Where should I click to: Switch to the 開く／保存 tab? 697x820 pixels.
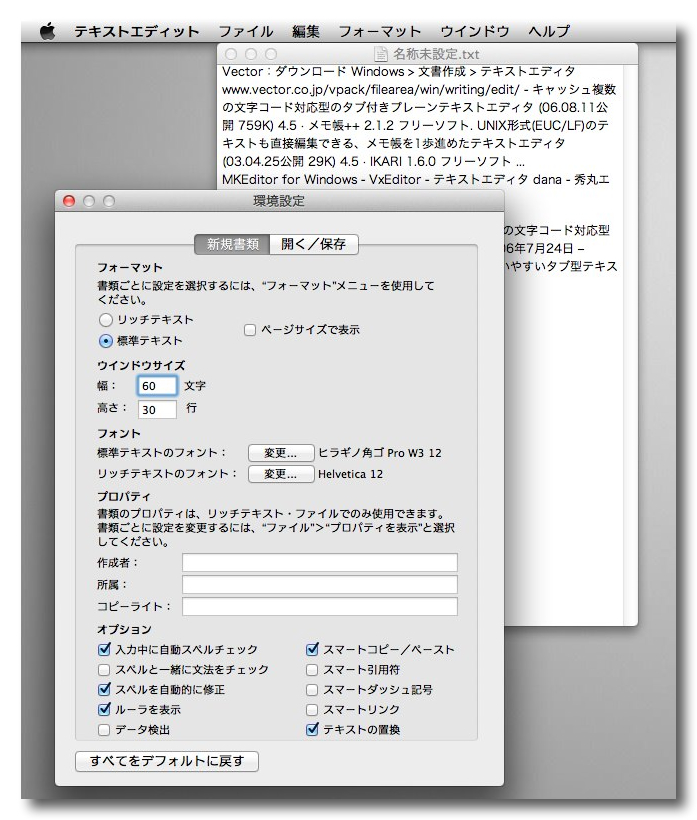[x=314, y=244]
